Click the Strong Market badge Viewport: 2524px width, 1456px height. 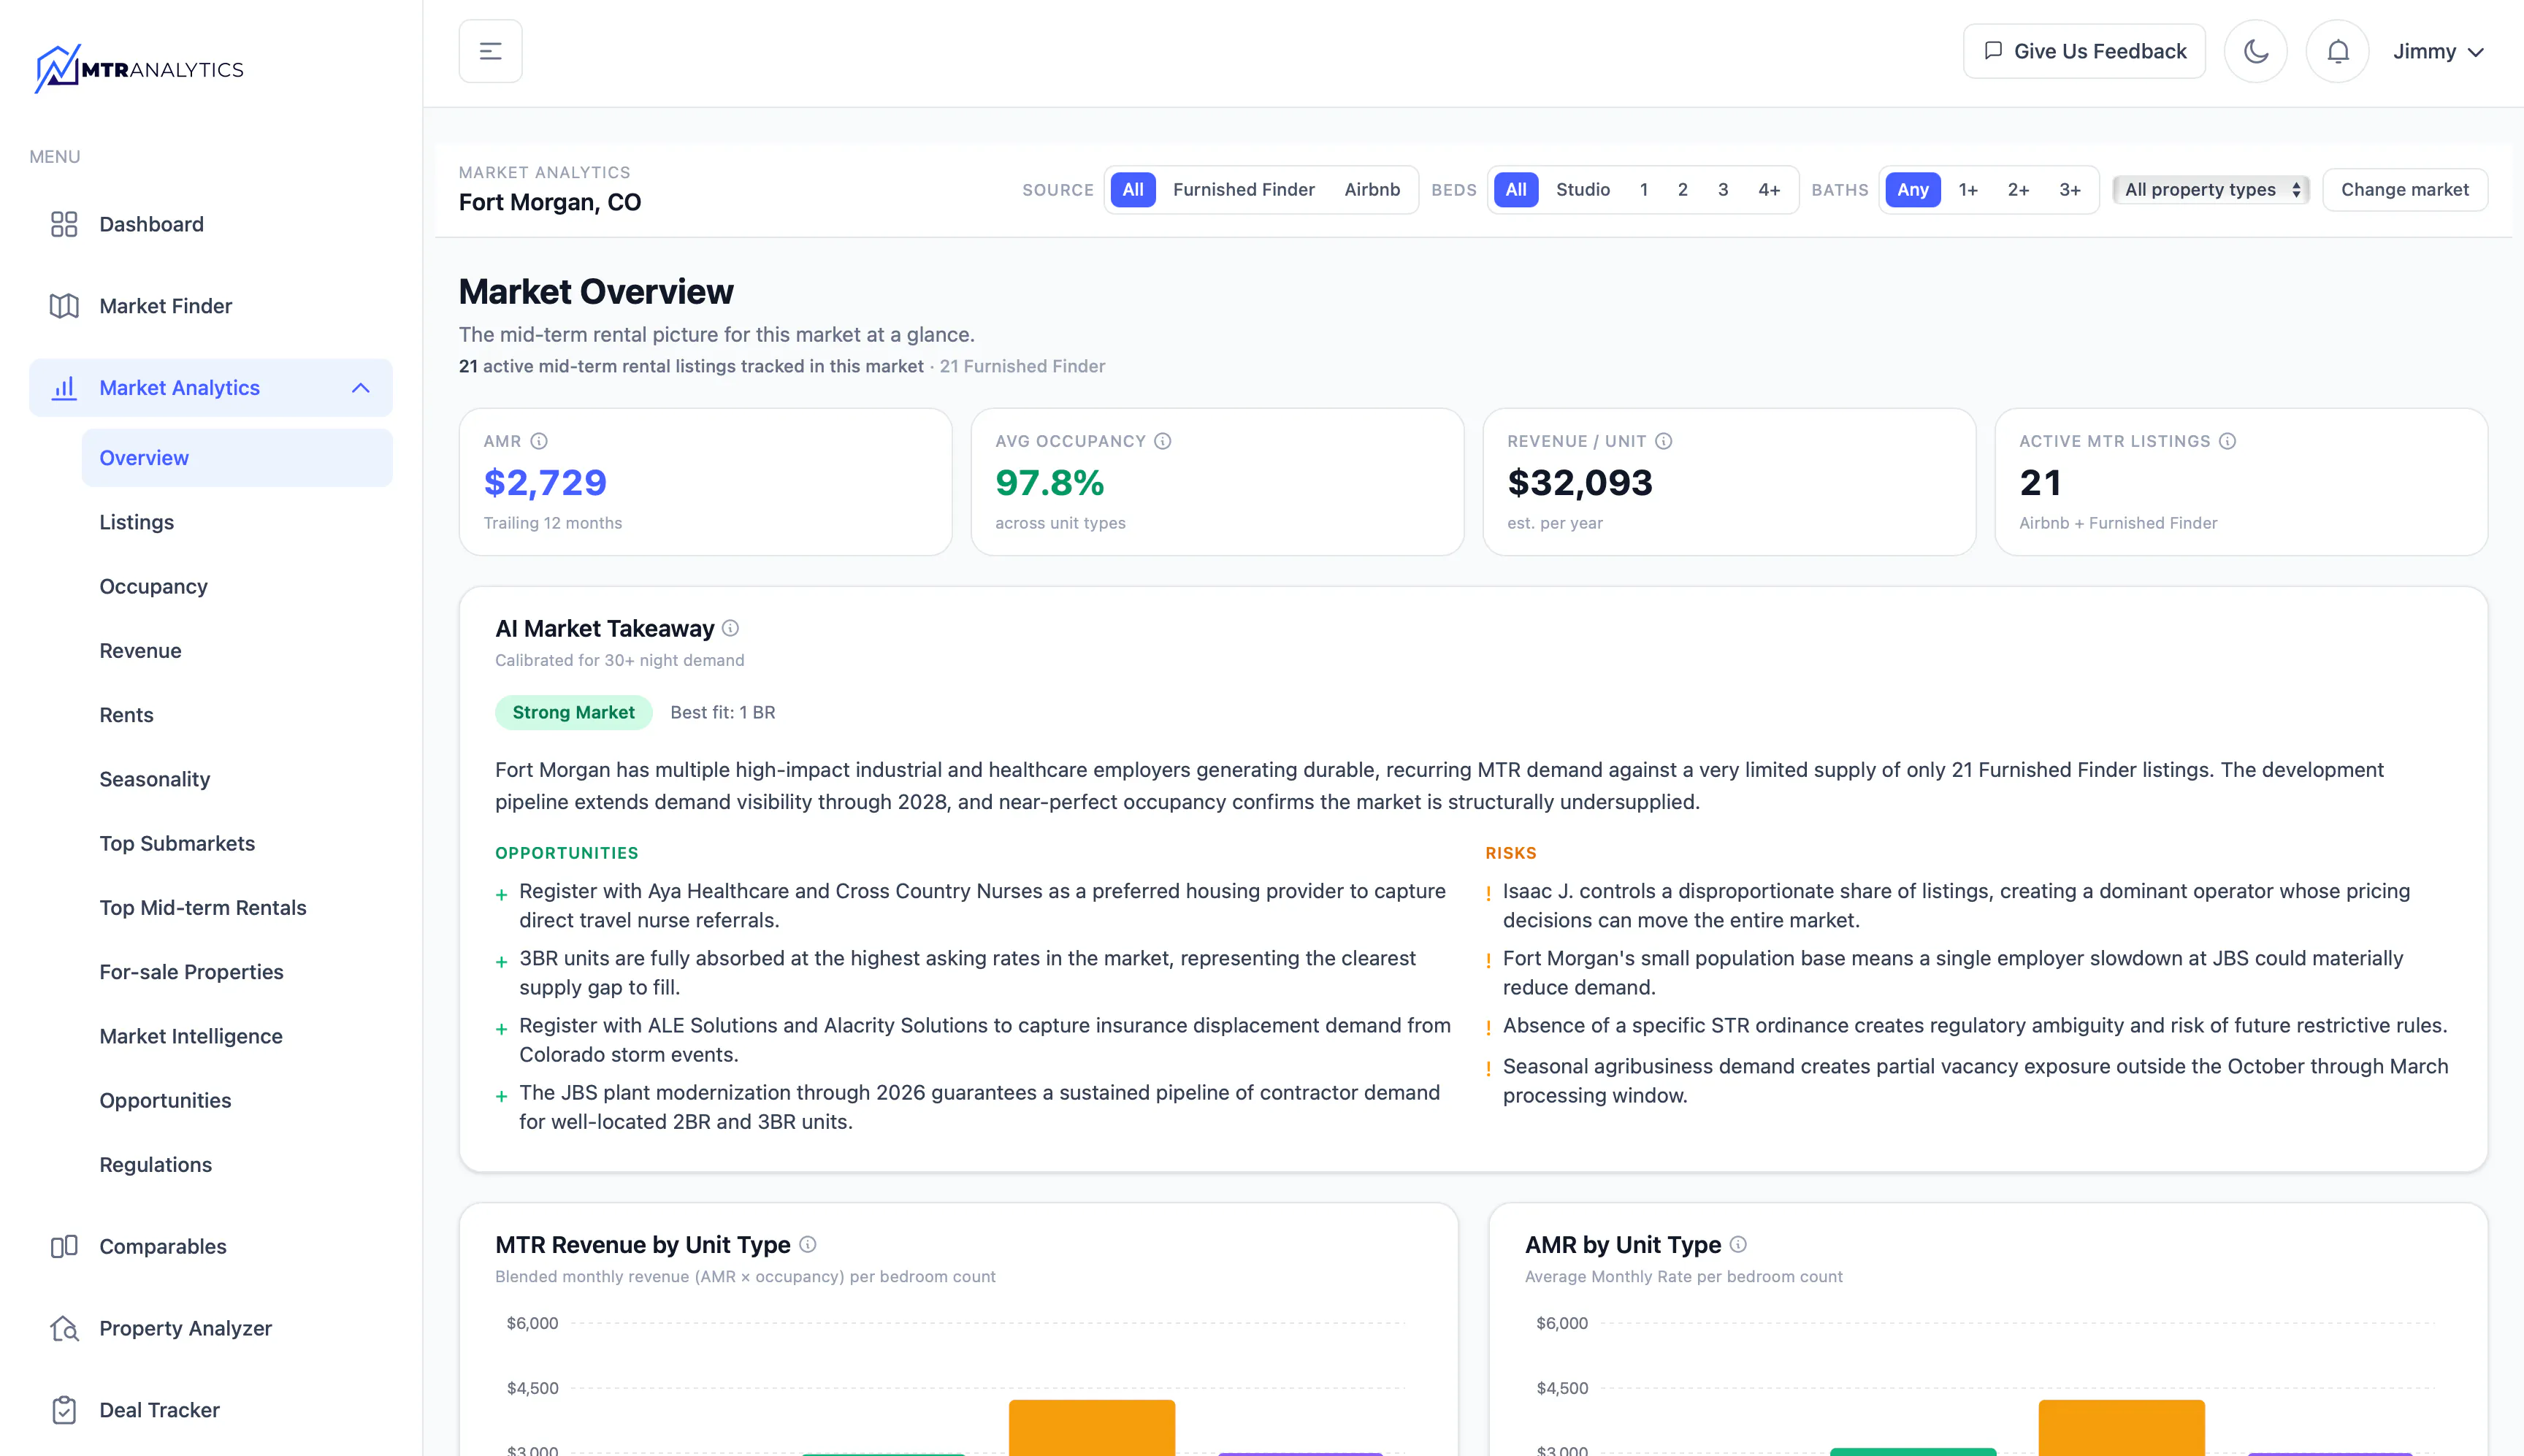coord(573,712)
